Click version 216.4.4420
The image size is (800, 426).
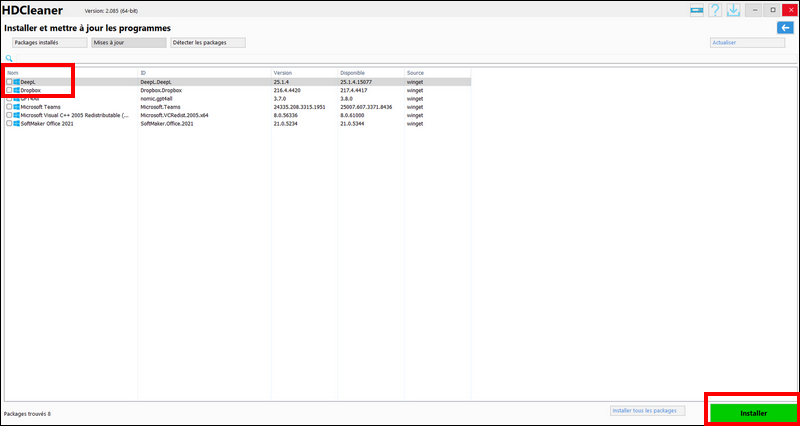pos(288,90)
